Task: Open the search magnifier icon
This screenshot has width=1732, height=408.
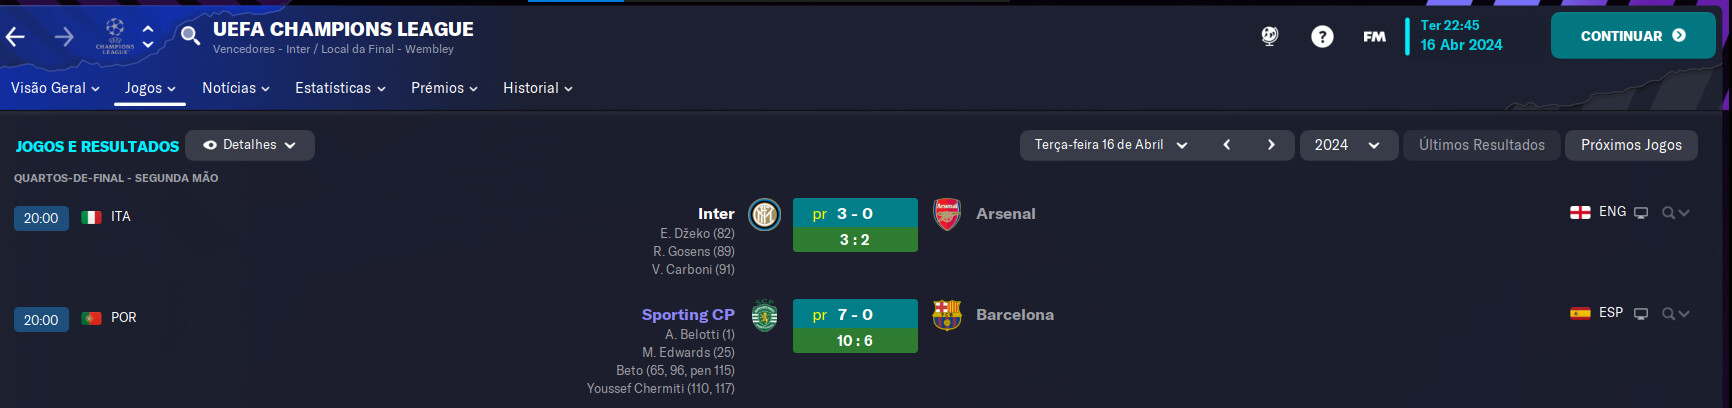Action: [x=190, y=37]
